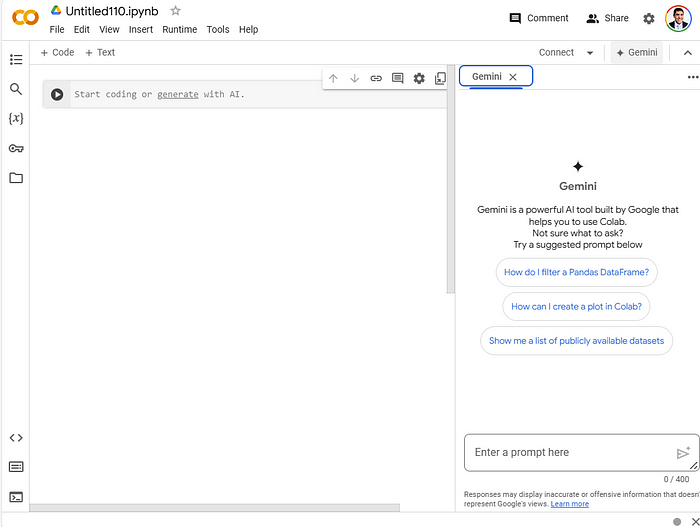Click into the code cell editor

[258, 94]
